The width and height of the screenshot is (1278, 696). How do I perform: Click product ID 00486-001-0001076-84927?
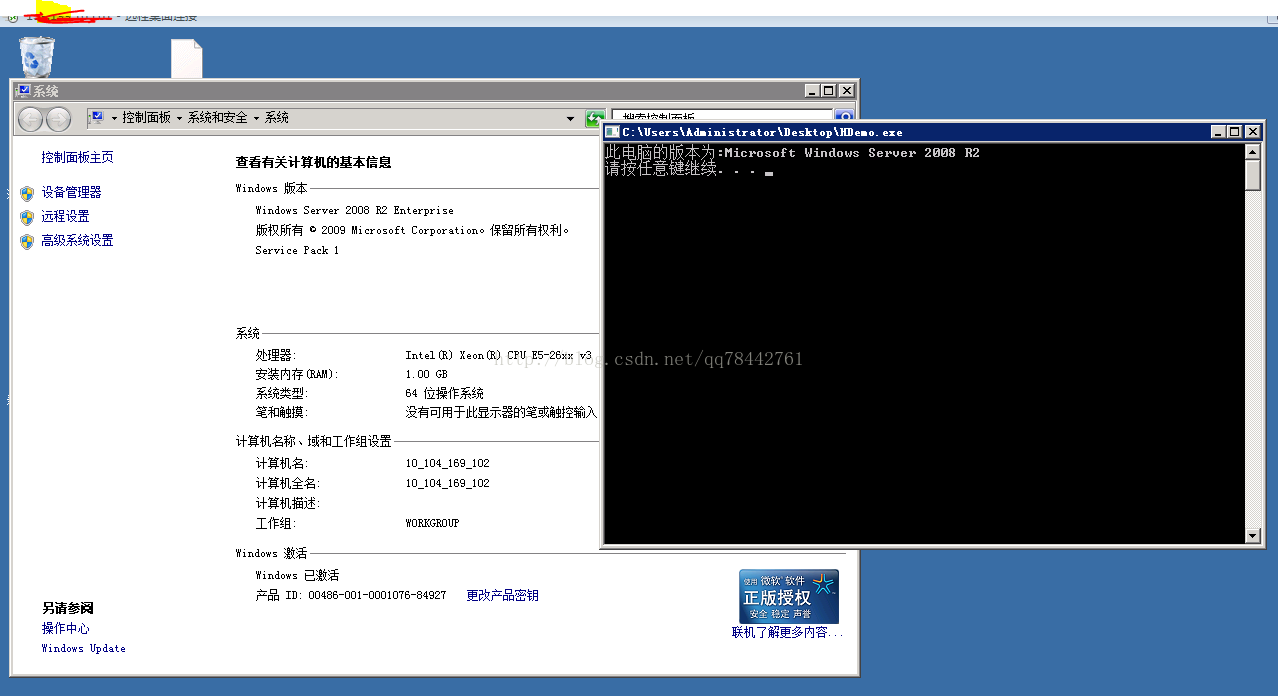[377, 595]
